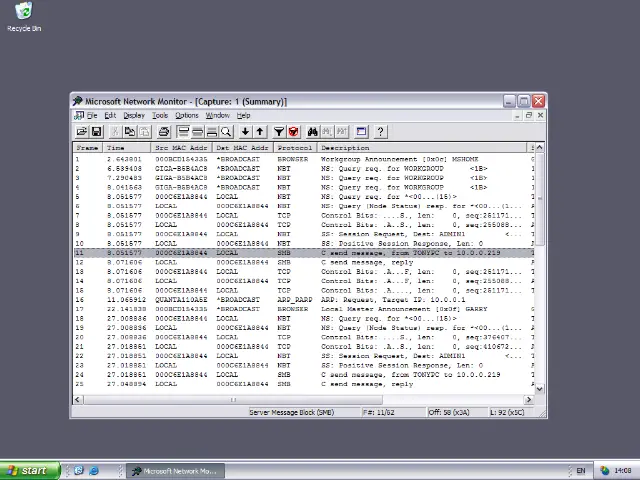Open the Help menu

(x=243, y=116)
